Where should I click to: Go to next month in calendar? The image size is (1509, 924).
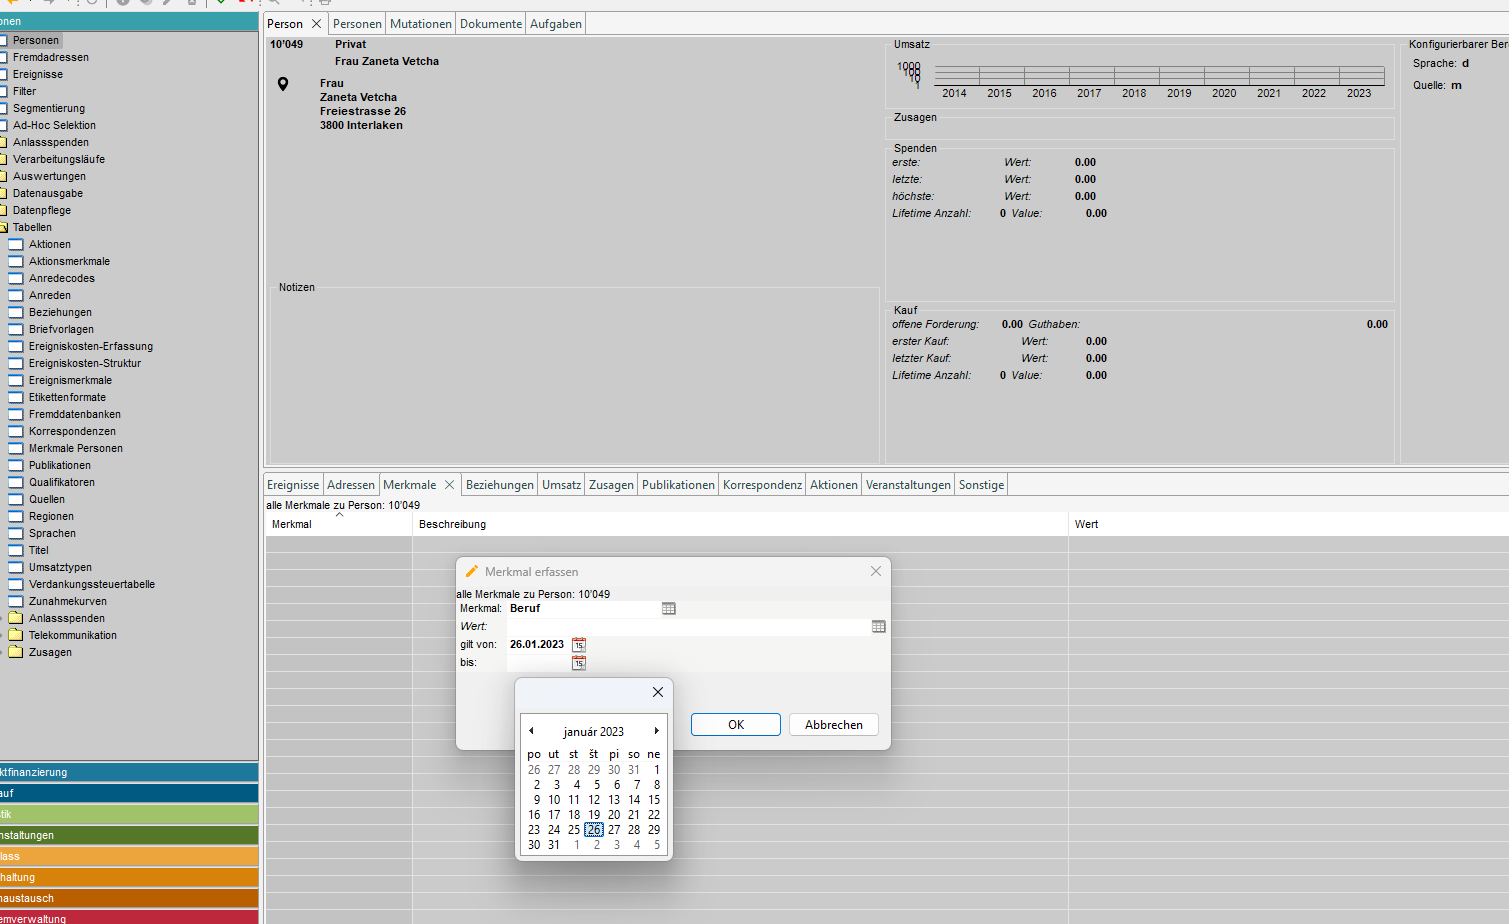[656, 731]
